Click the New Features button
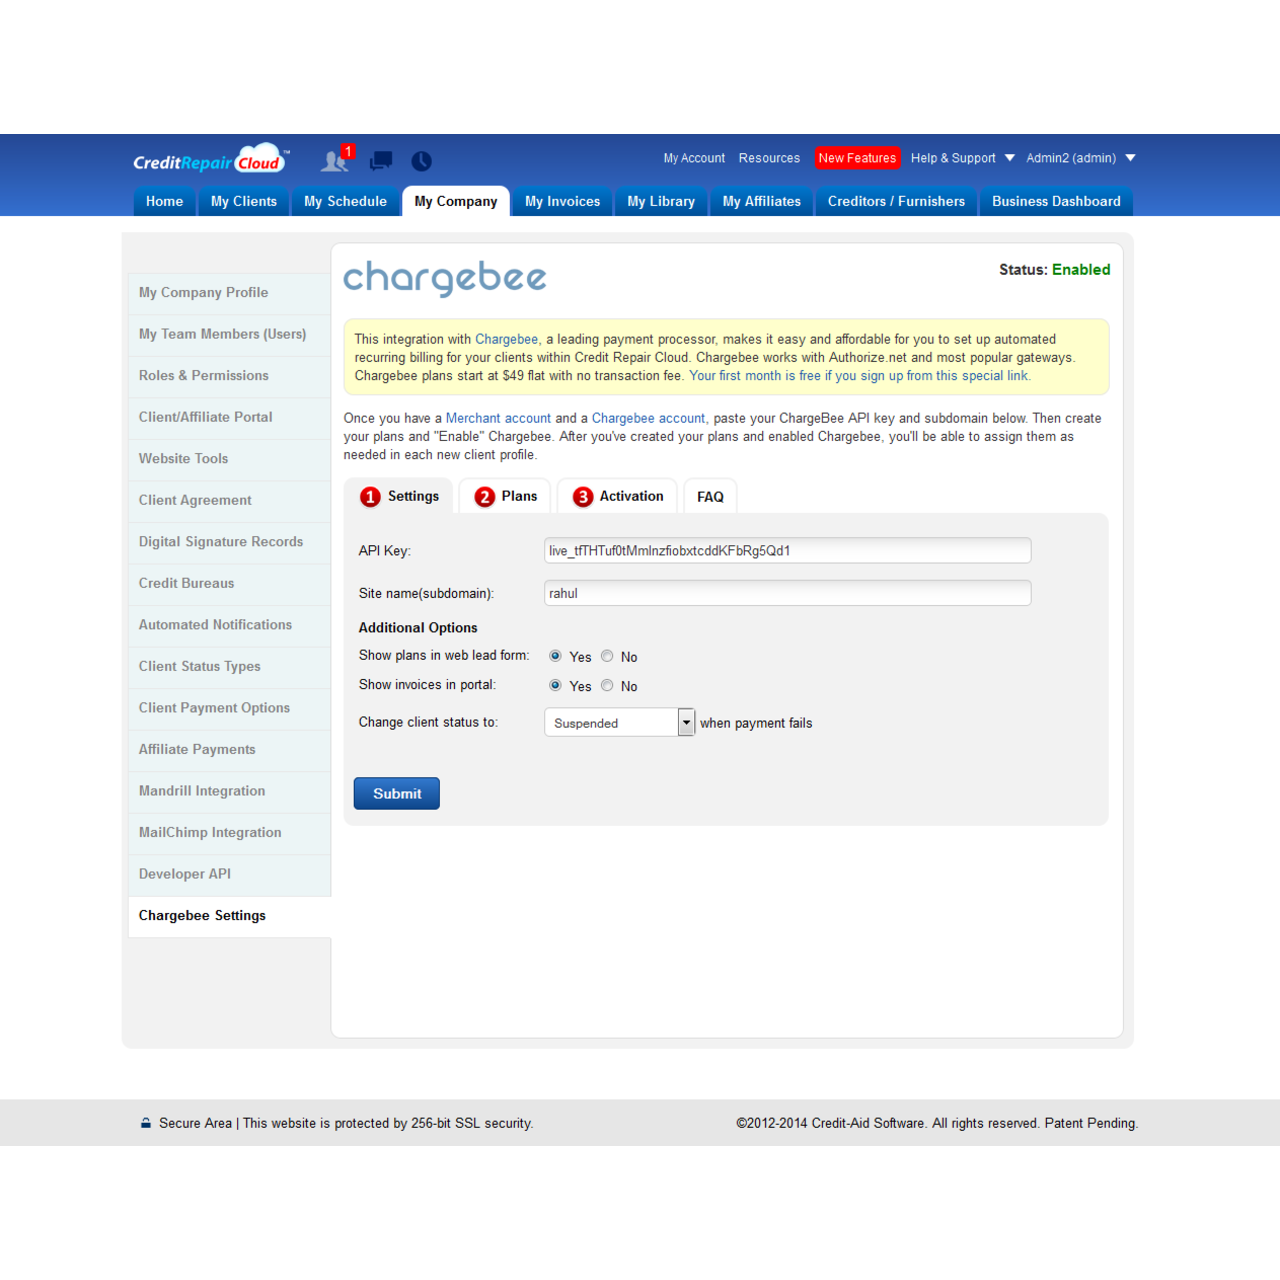 [857, 158]
